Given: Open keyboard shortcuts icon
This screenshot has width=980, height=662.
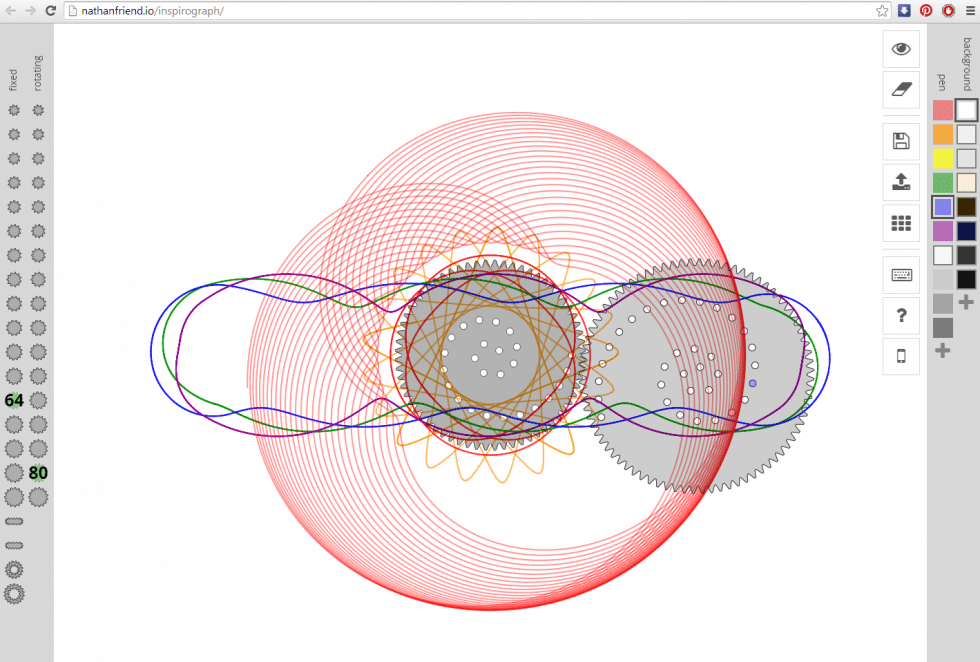Looking at the screenshot, I should [901, 274].
